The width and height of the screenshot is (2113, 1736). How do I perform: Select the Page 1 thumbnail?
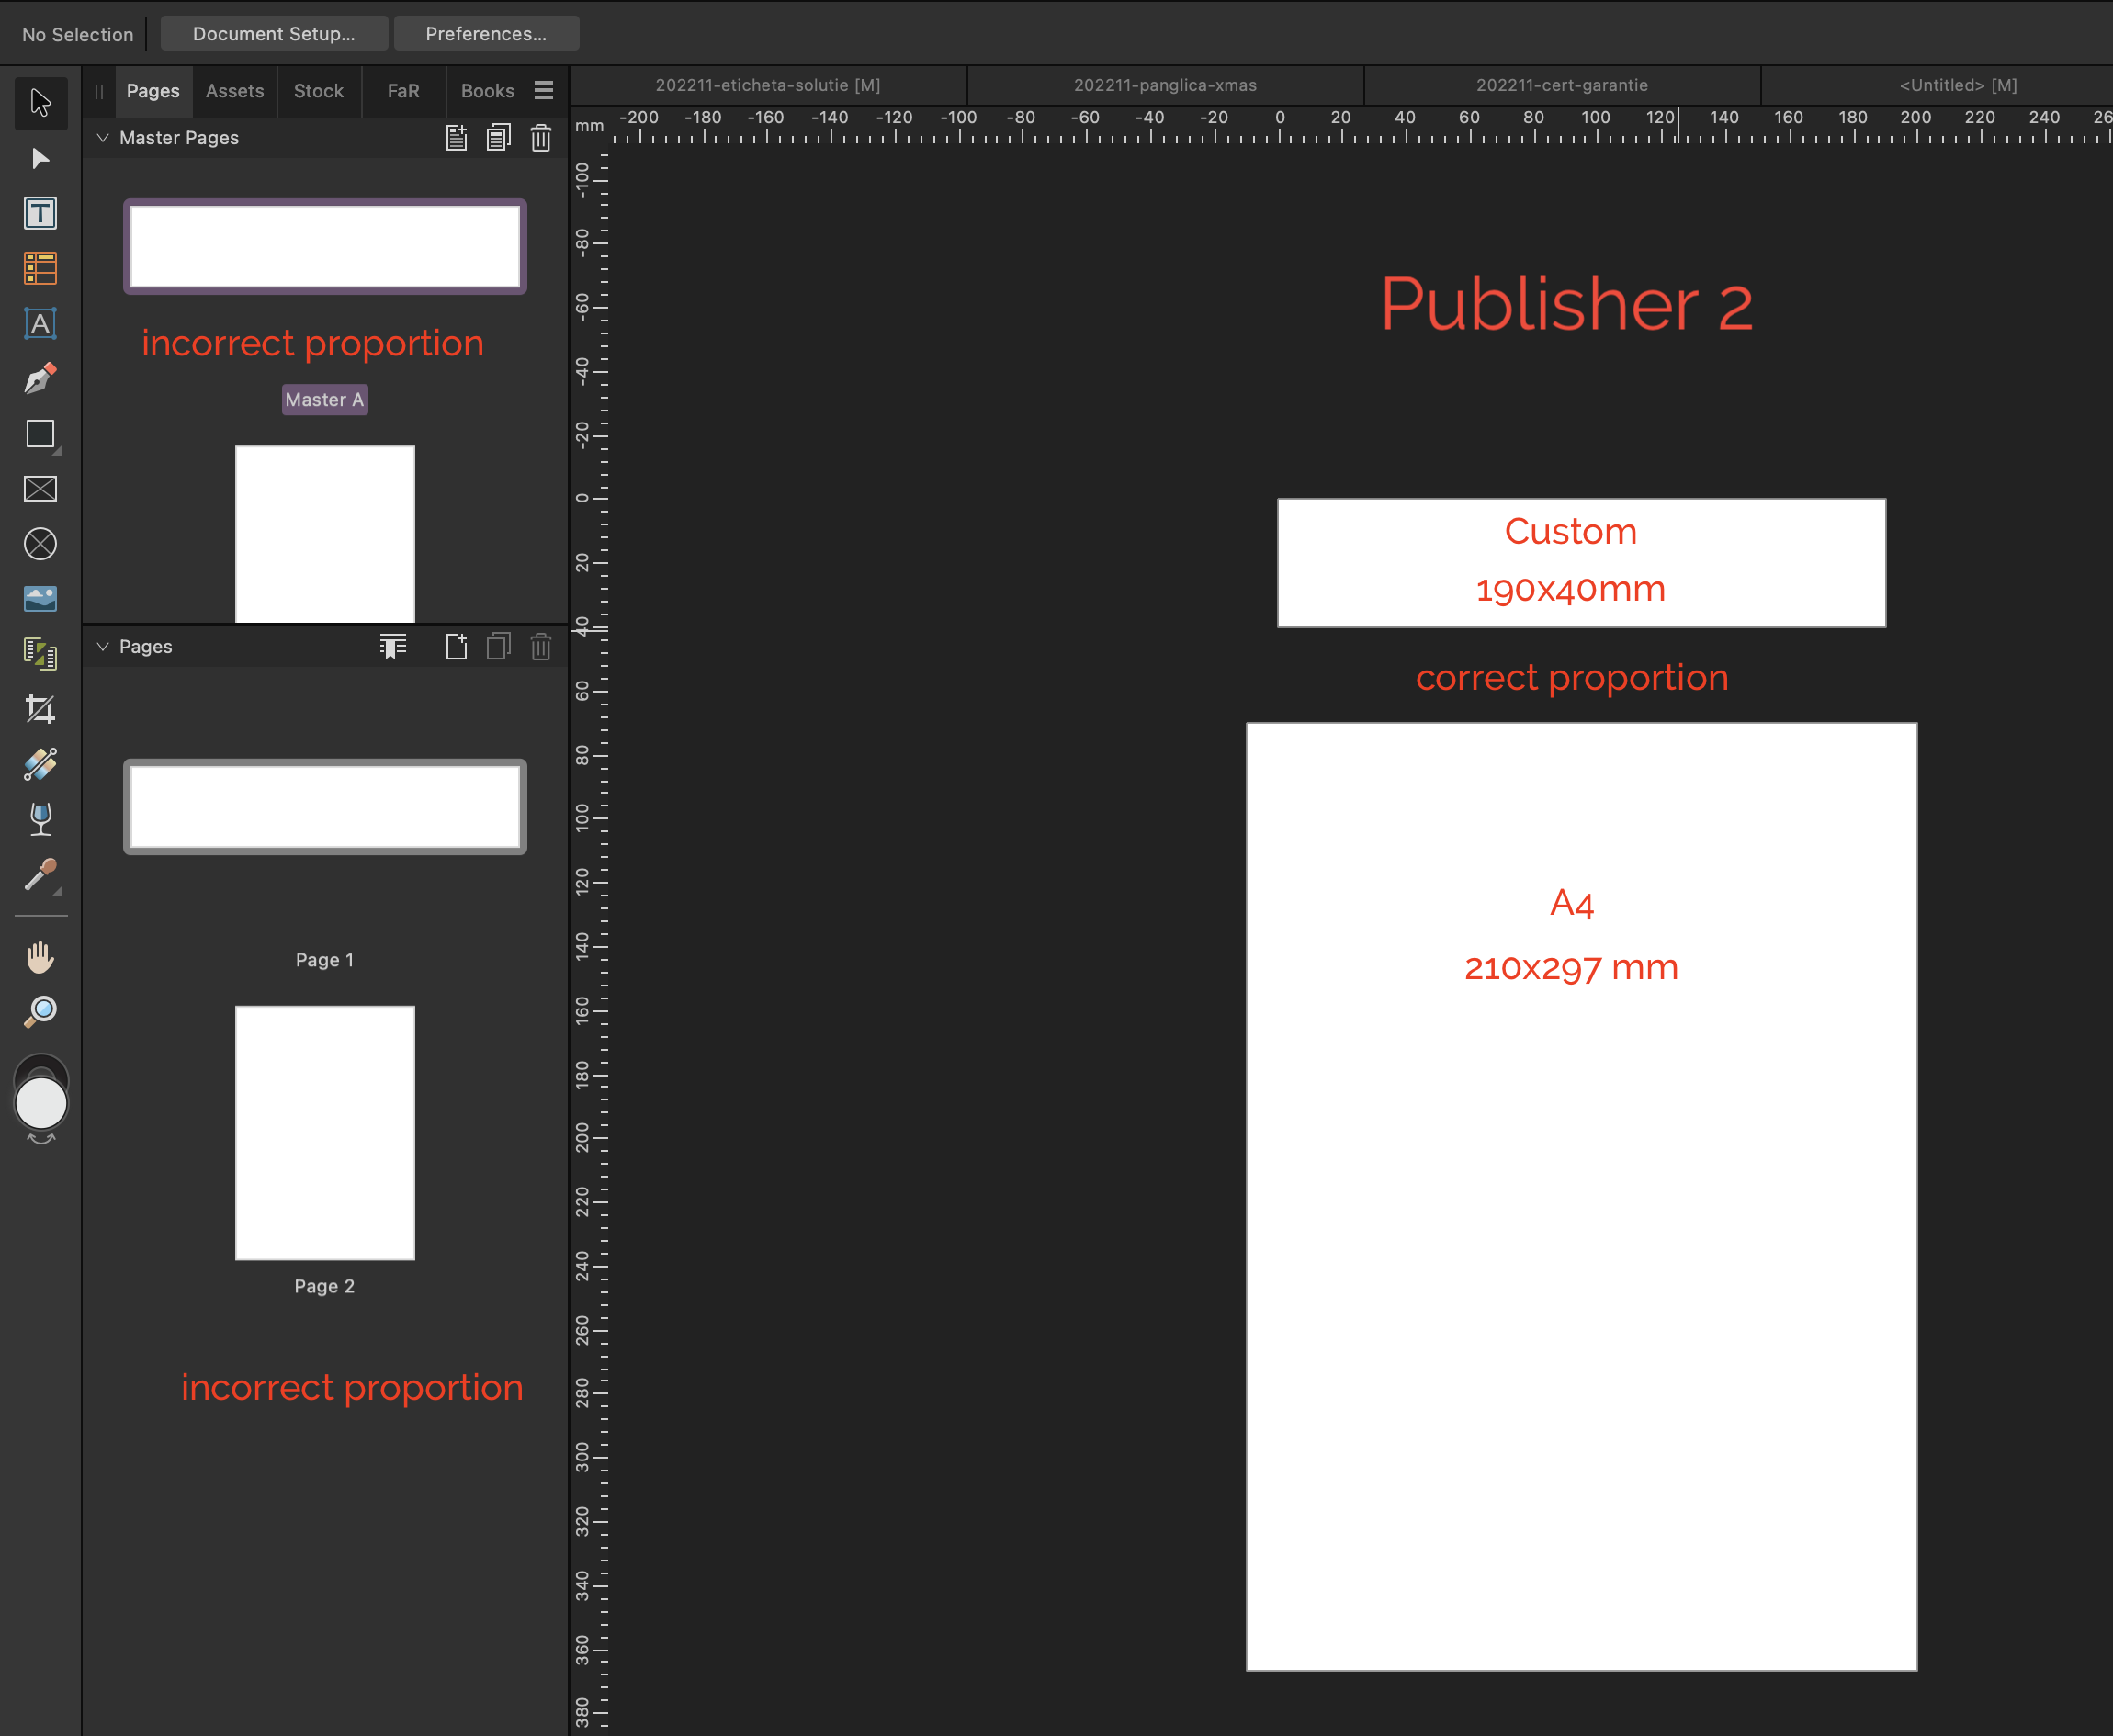tap(325, 807)
